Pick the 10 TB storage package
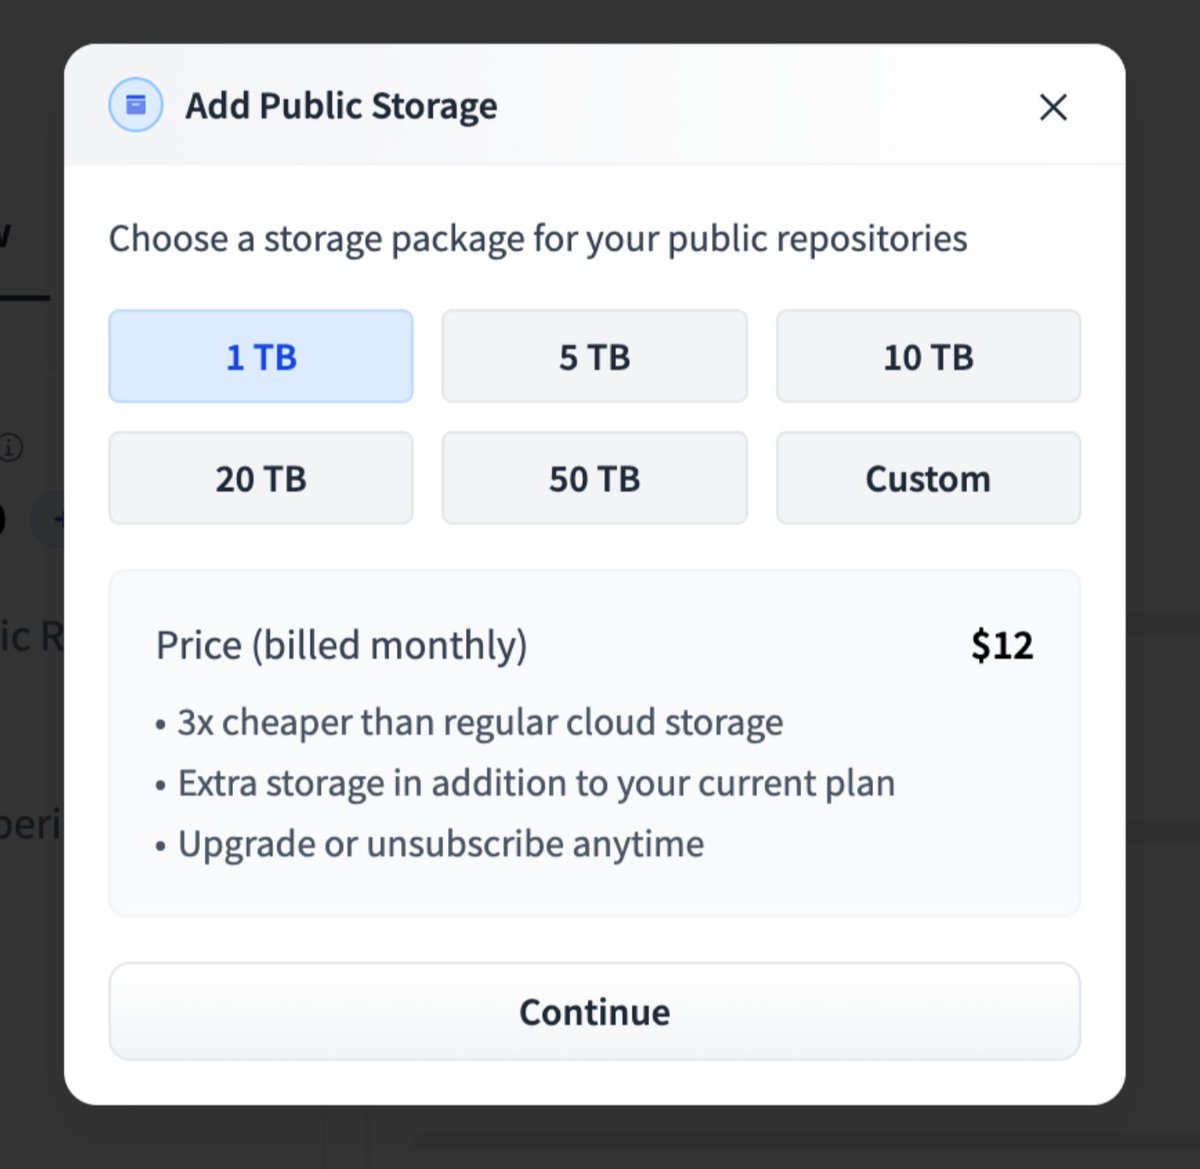Screen dimensions: 1200x1169 [928, 357]
